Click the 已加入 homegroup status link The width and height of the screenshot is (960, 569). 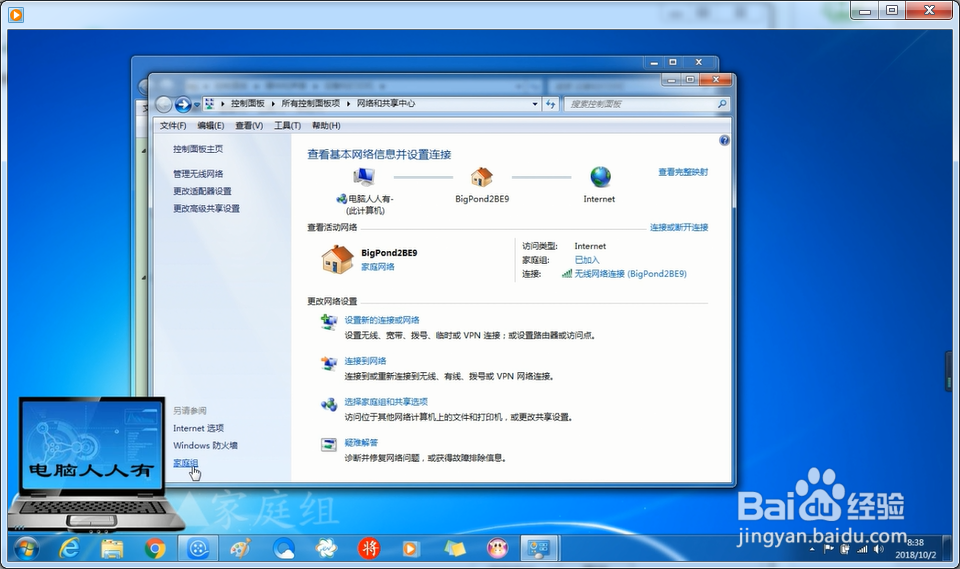click(587, 260)
